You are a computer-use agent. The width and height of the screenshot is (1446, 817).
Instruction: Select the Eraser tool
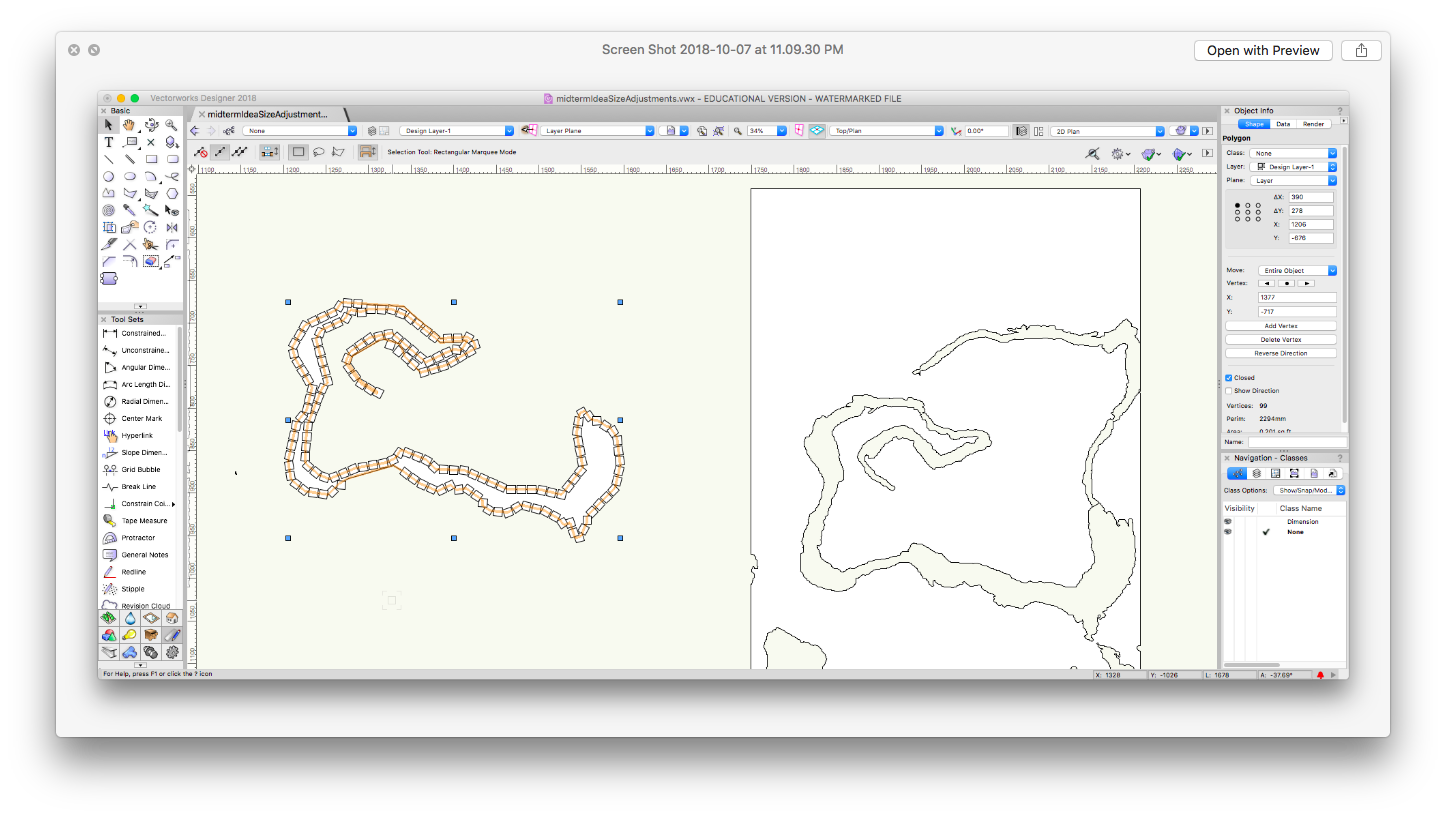151,261
